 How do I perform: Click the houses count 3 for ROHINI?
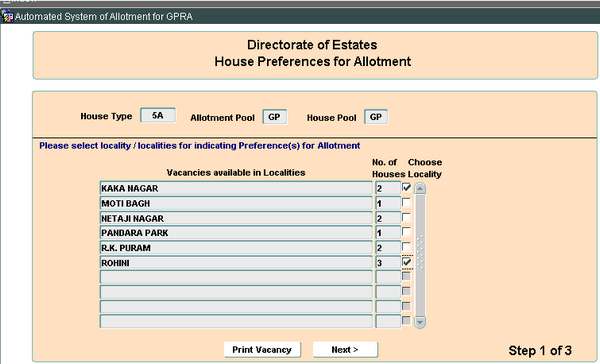(x=388, y=263)
